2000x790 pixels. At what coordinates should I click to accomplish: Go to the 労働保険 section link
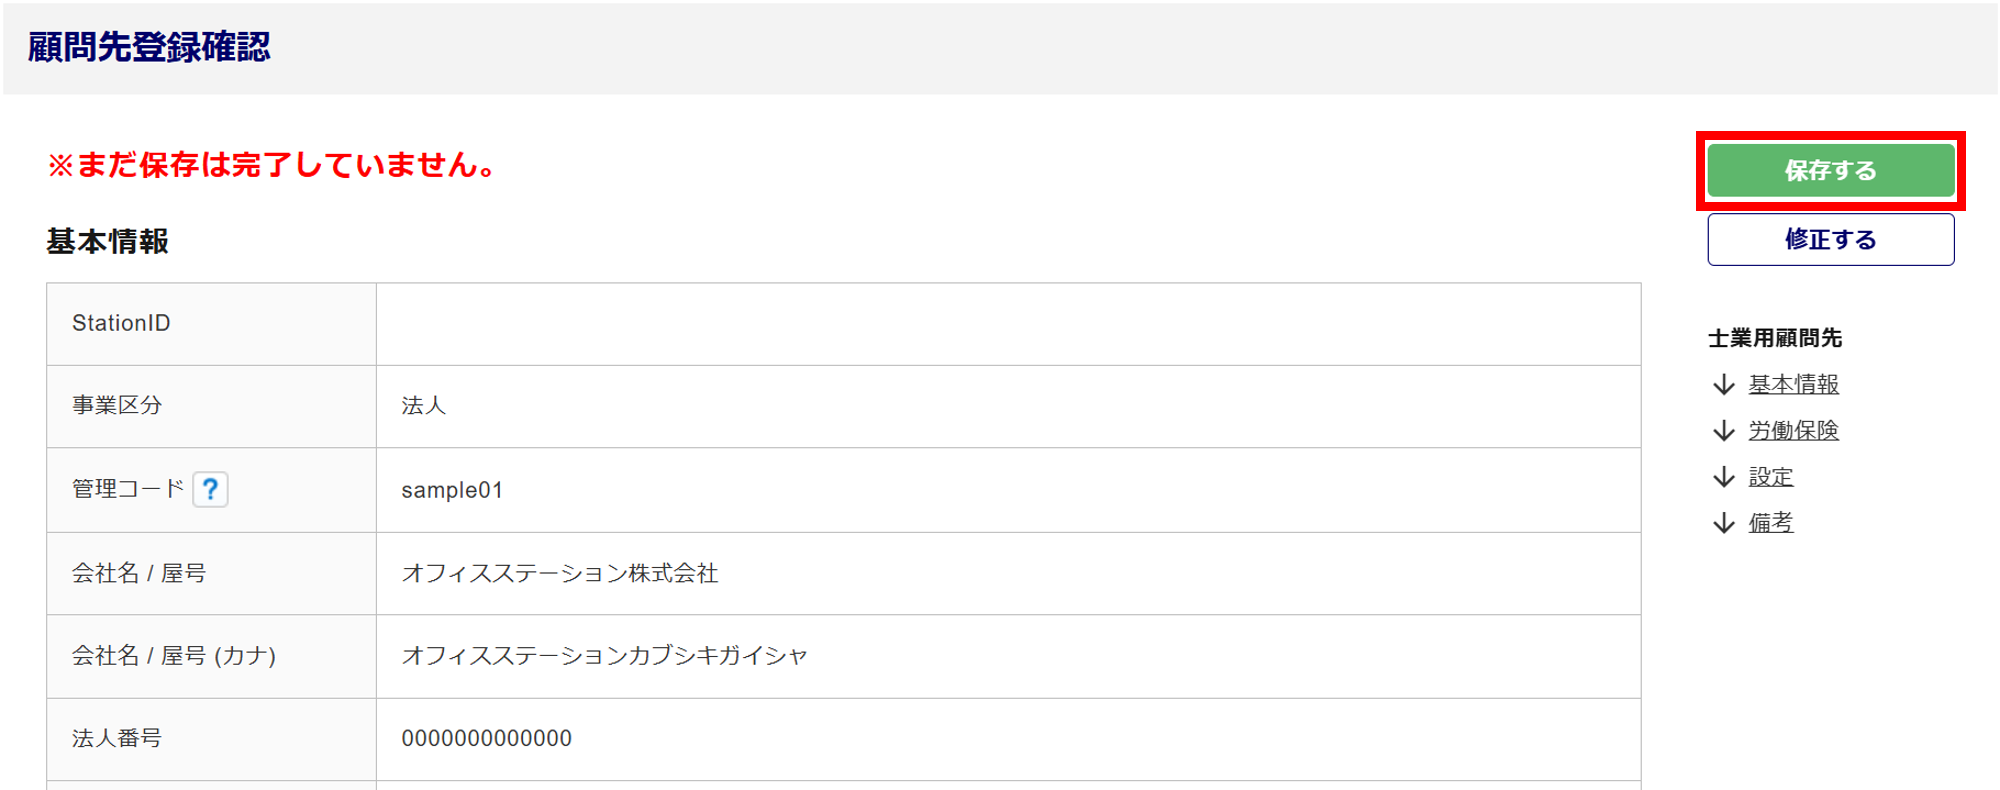pyautogui.click(x=1793, y=430)
